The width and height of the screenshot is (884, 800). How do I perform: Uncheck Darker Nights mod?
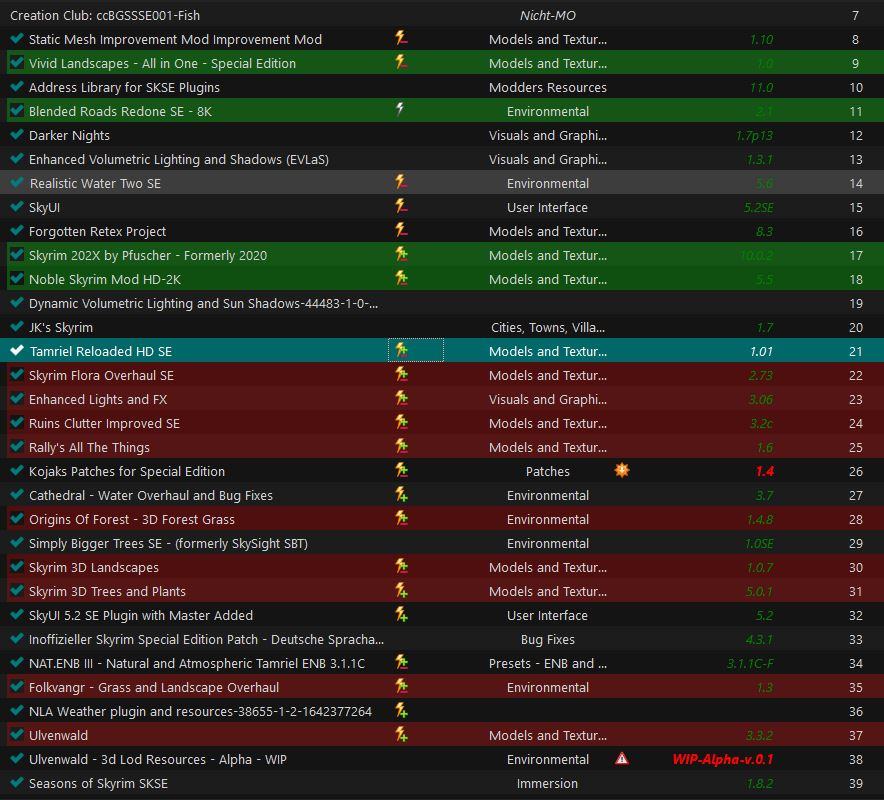click(x=17, y=134)
